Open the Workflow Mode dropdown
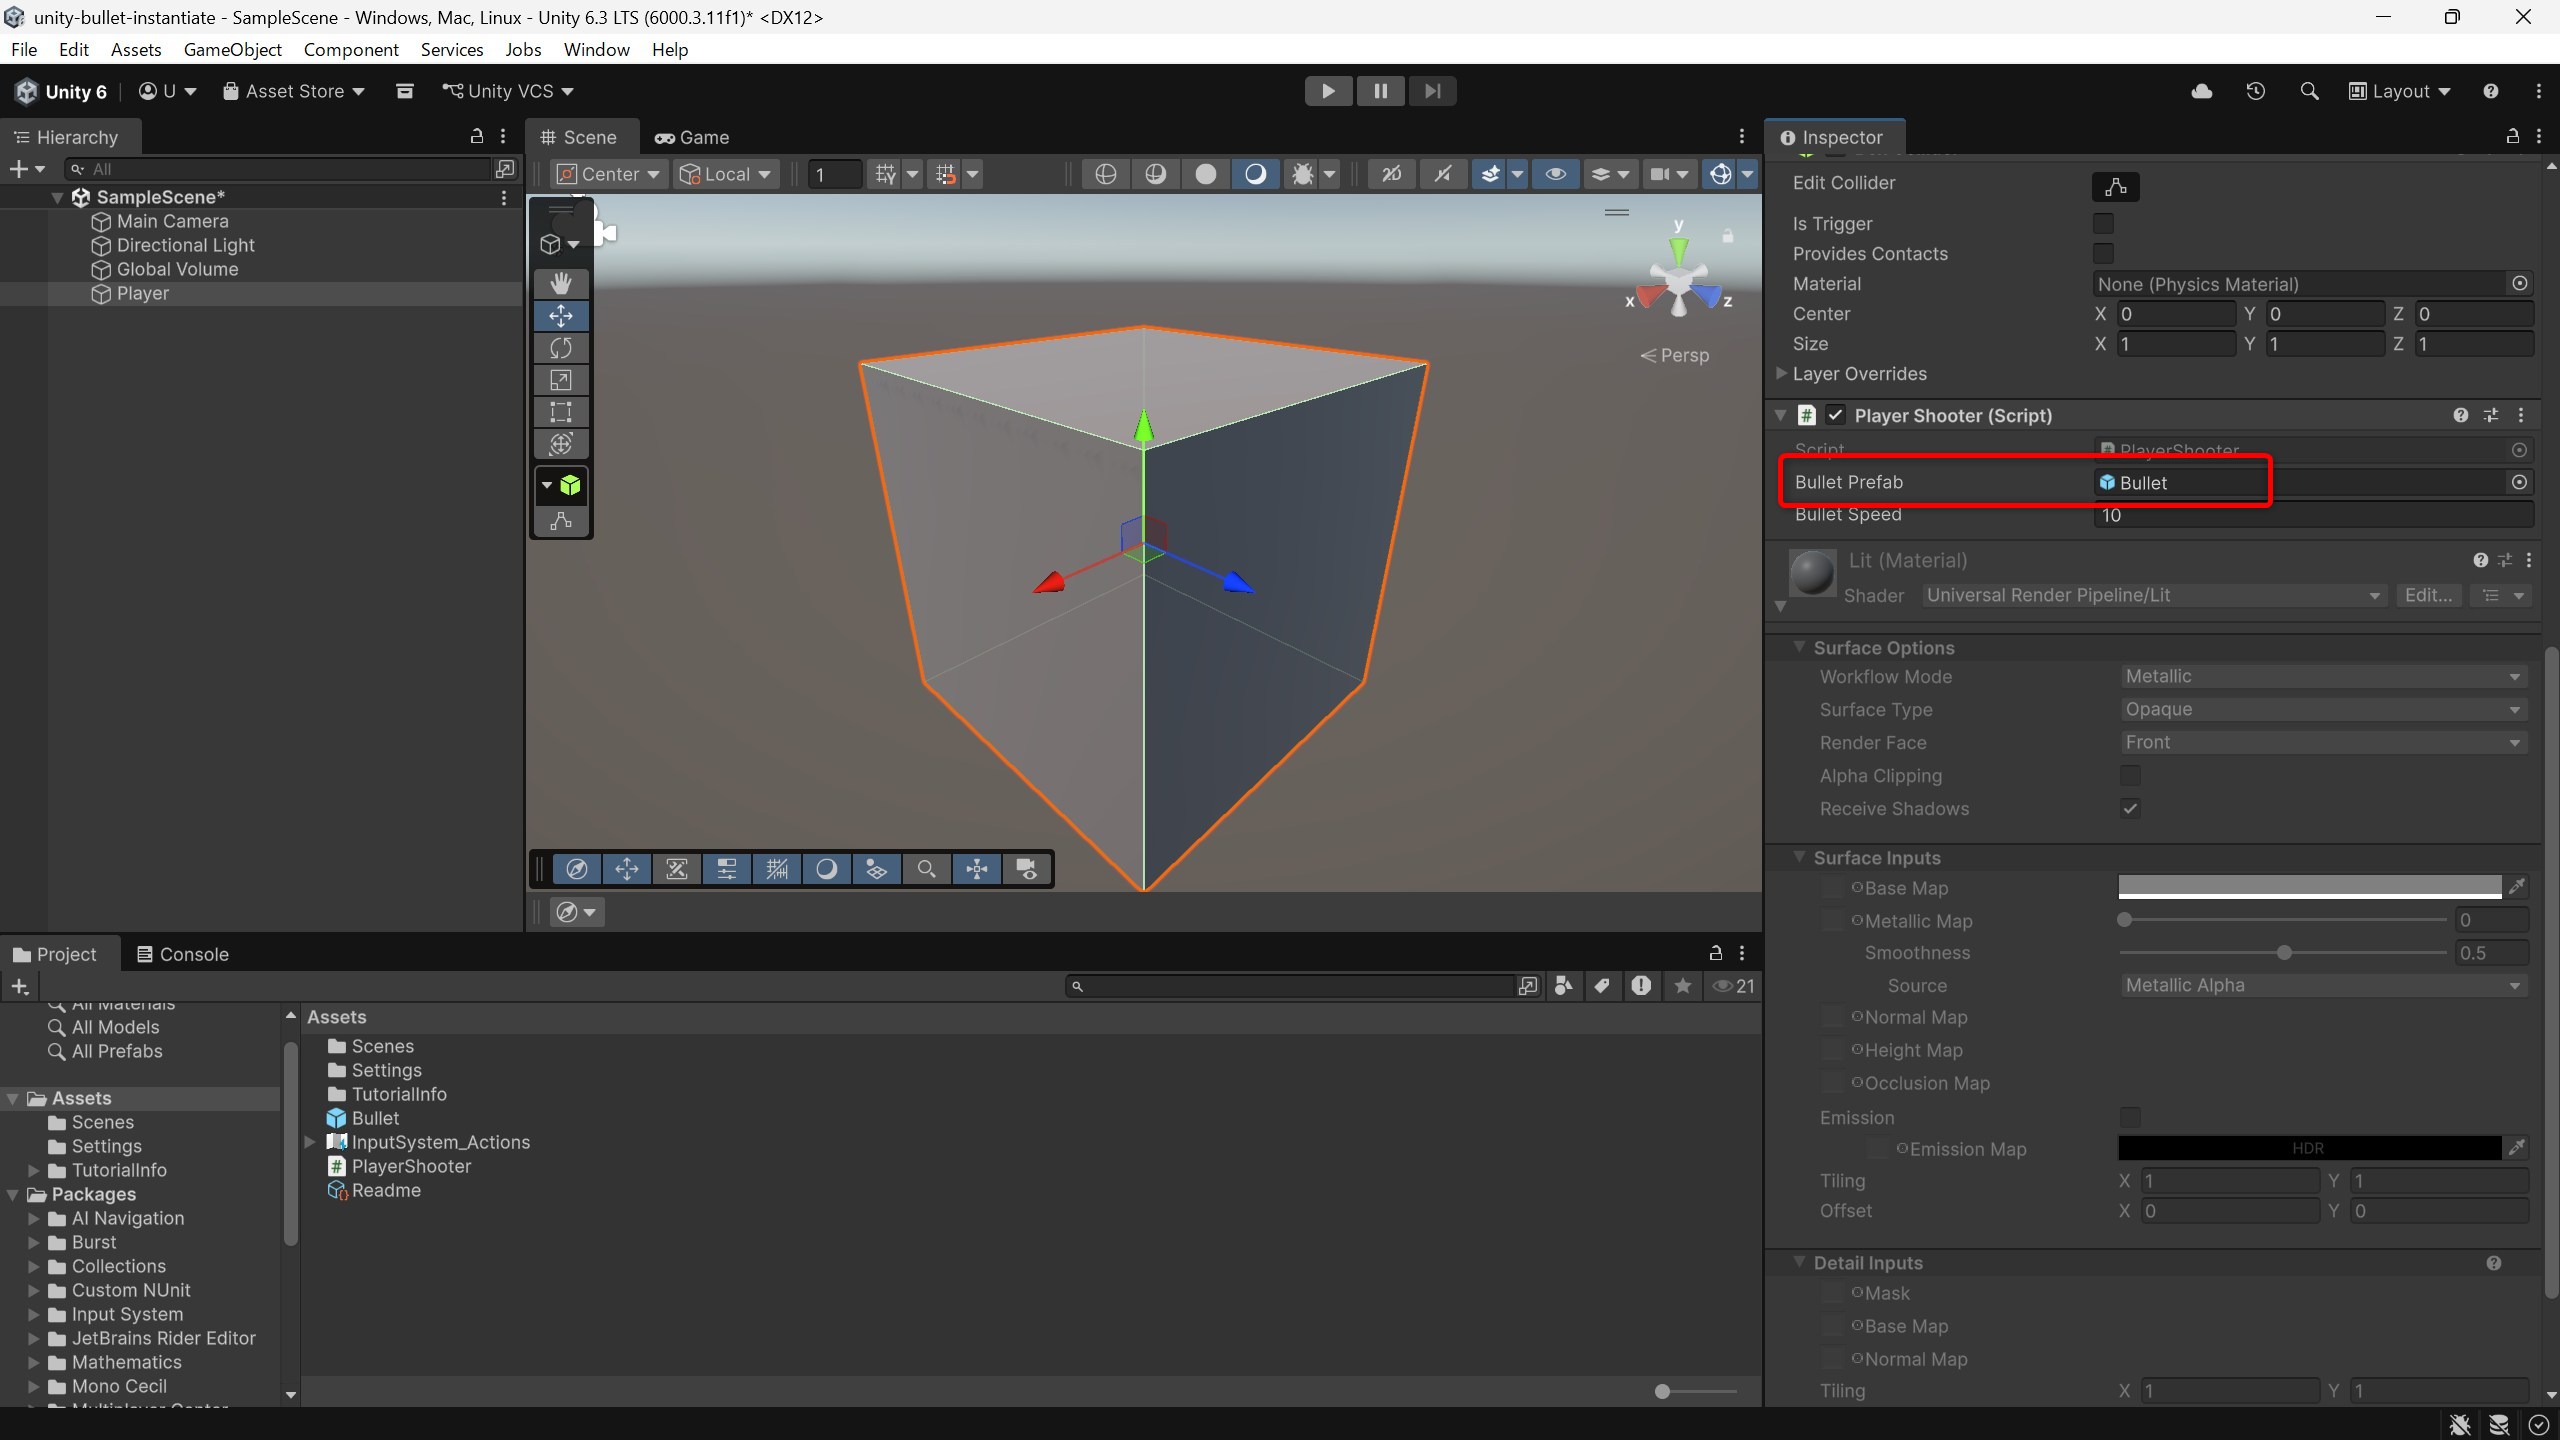 (x=2322, y=677)
